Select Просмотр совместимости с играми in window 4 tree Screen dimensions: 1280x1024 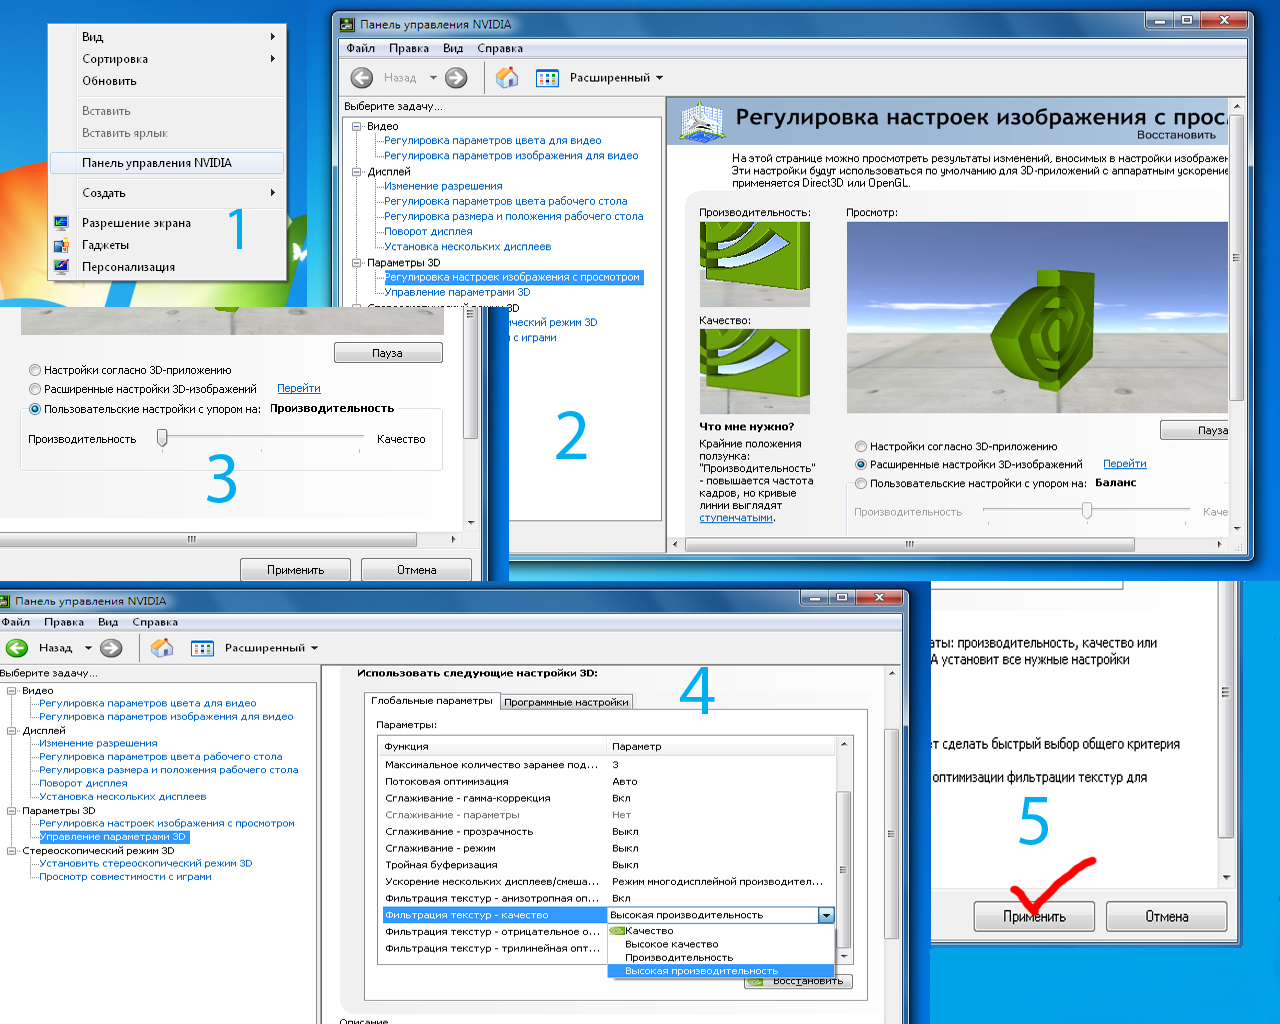point(125,877)
